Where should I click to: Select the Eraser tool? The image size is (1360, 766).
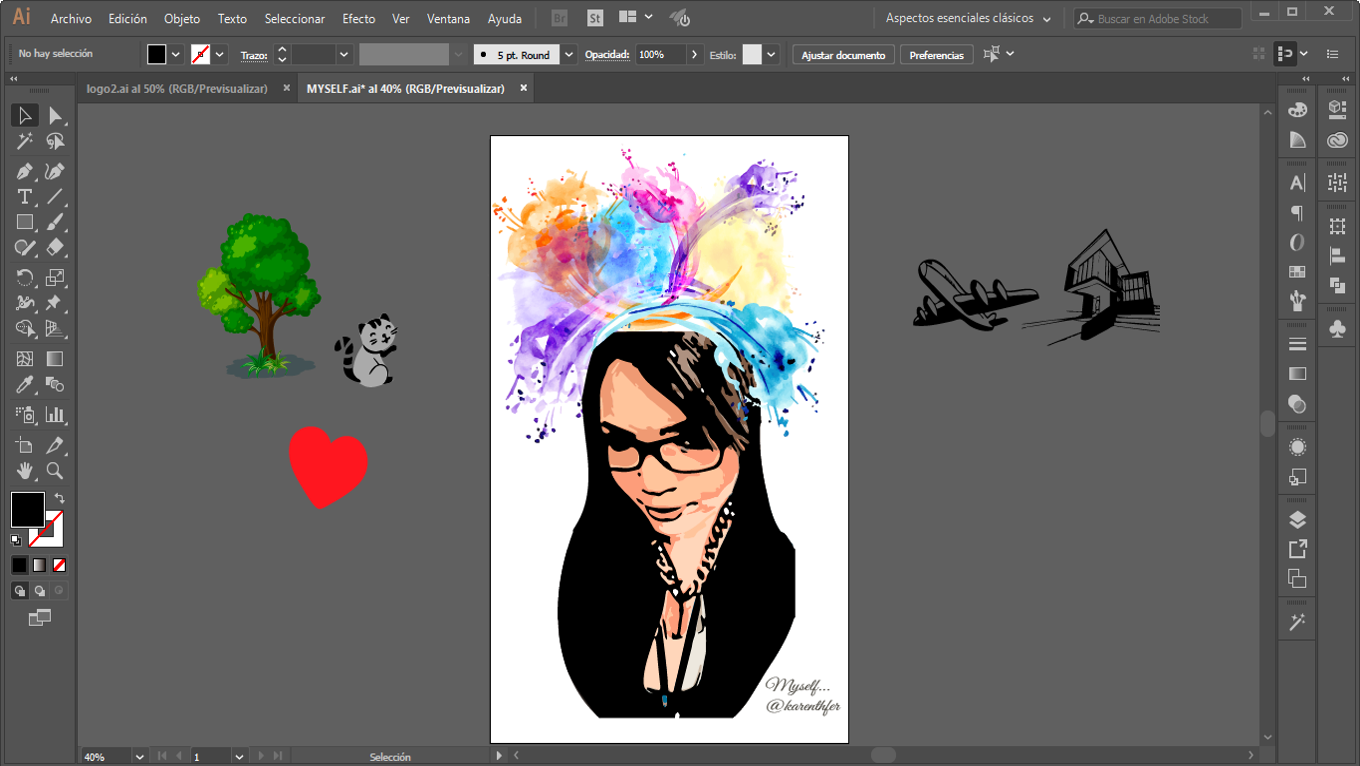(x=55, y=247)
